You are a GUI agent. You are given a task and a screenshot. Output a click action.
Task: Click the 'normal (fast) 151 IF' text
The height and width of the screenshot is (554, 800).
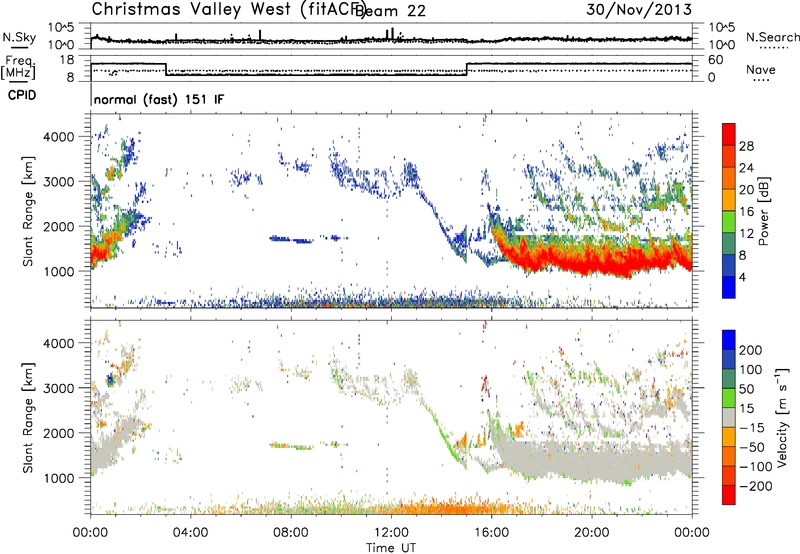tap(159, 99)
